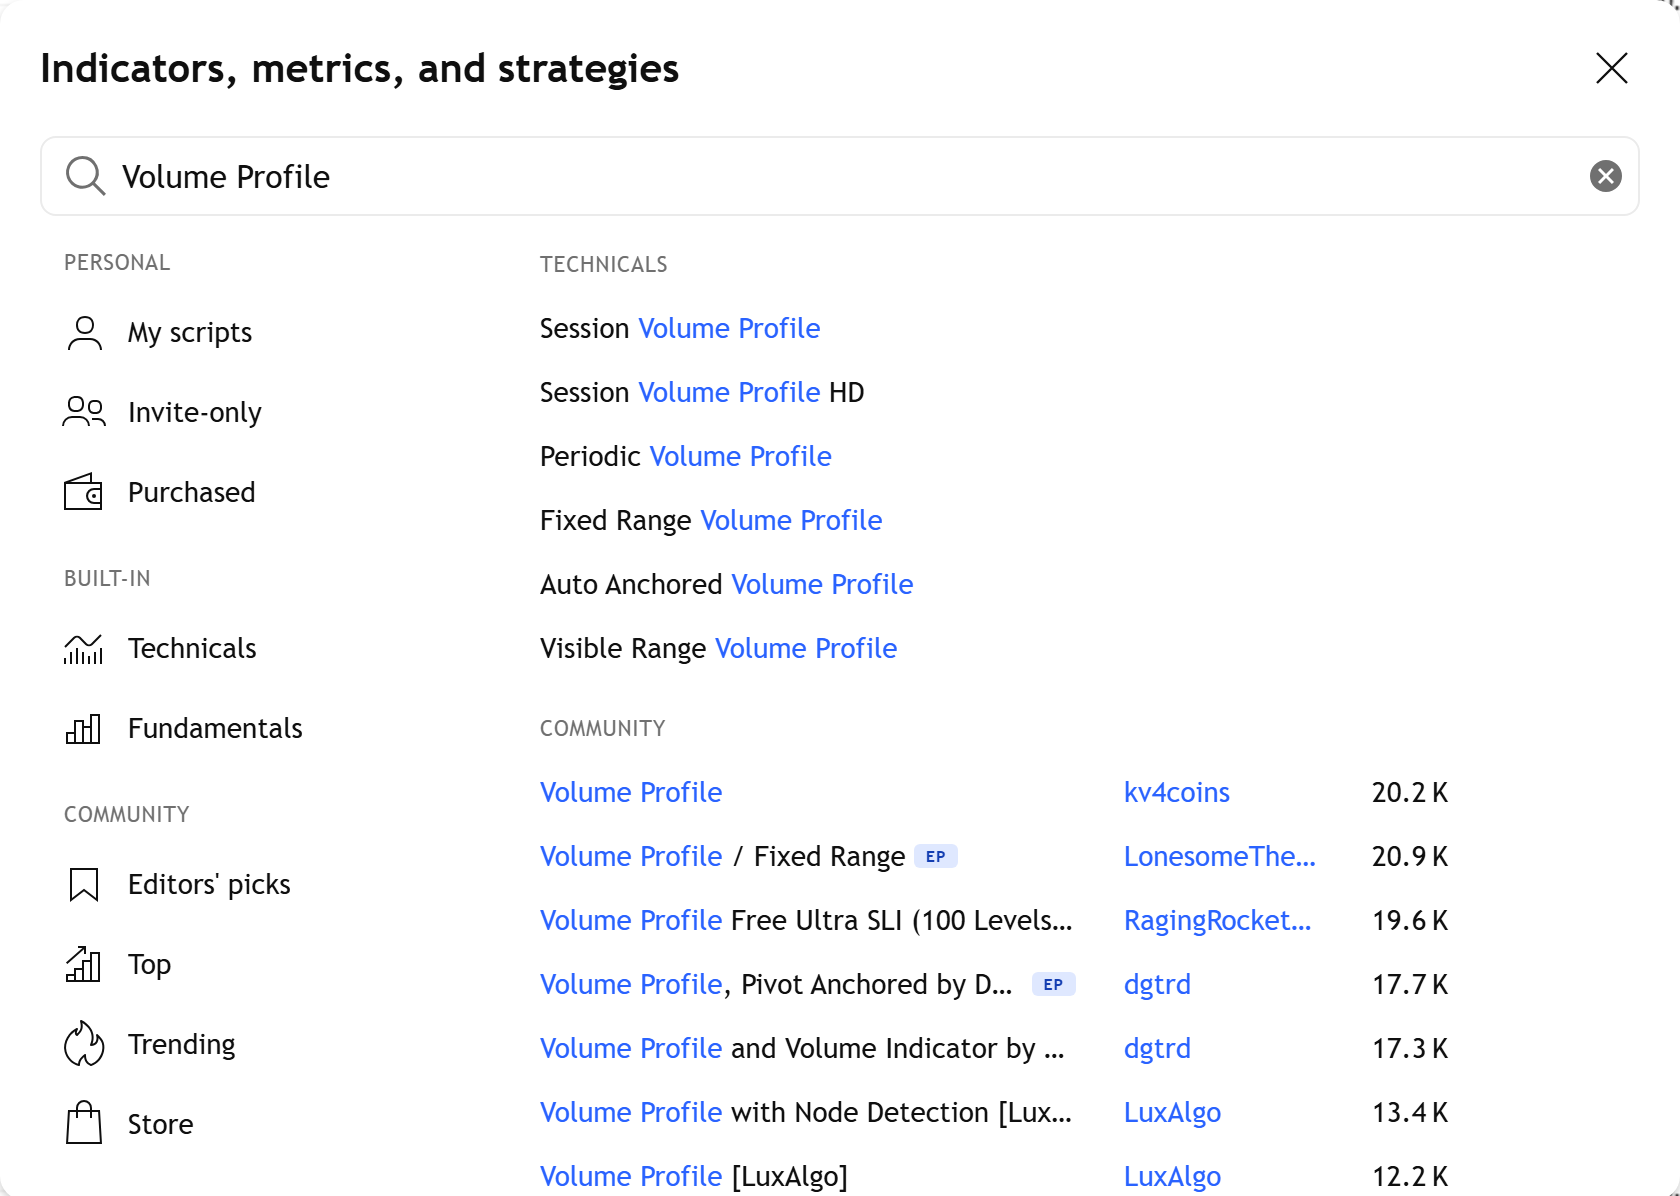Click inside the Volume Profile search box
Image resolution: width=1680 pixels, height=1196 pixels.
coord(840,176)
